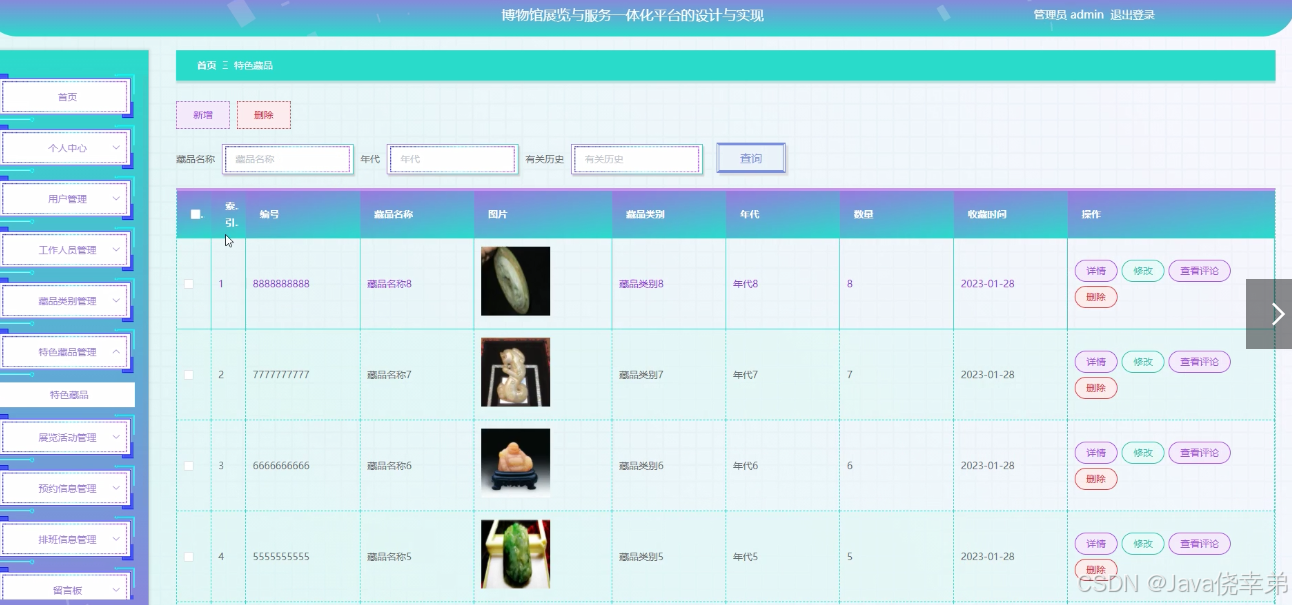
Task: Collapse 特色藏品管理 sidebar menu
Action: pos(65,352)
